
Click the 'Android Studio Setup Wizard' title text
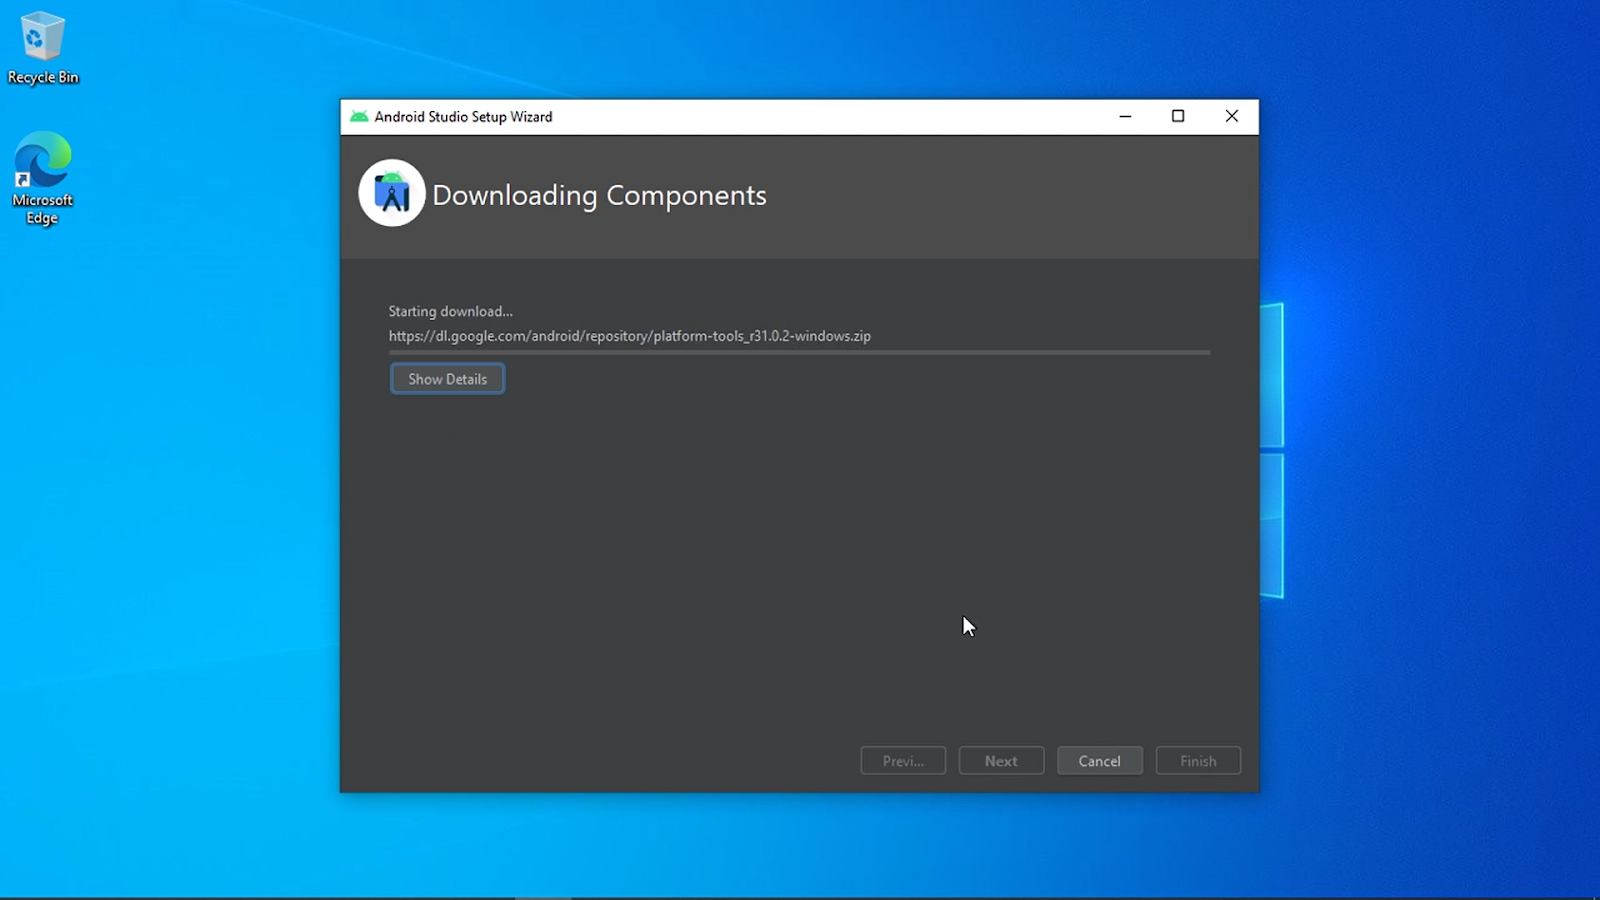tap(463, 117)
